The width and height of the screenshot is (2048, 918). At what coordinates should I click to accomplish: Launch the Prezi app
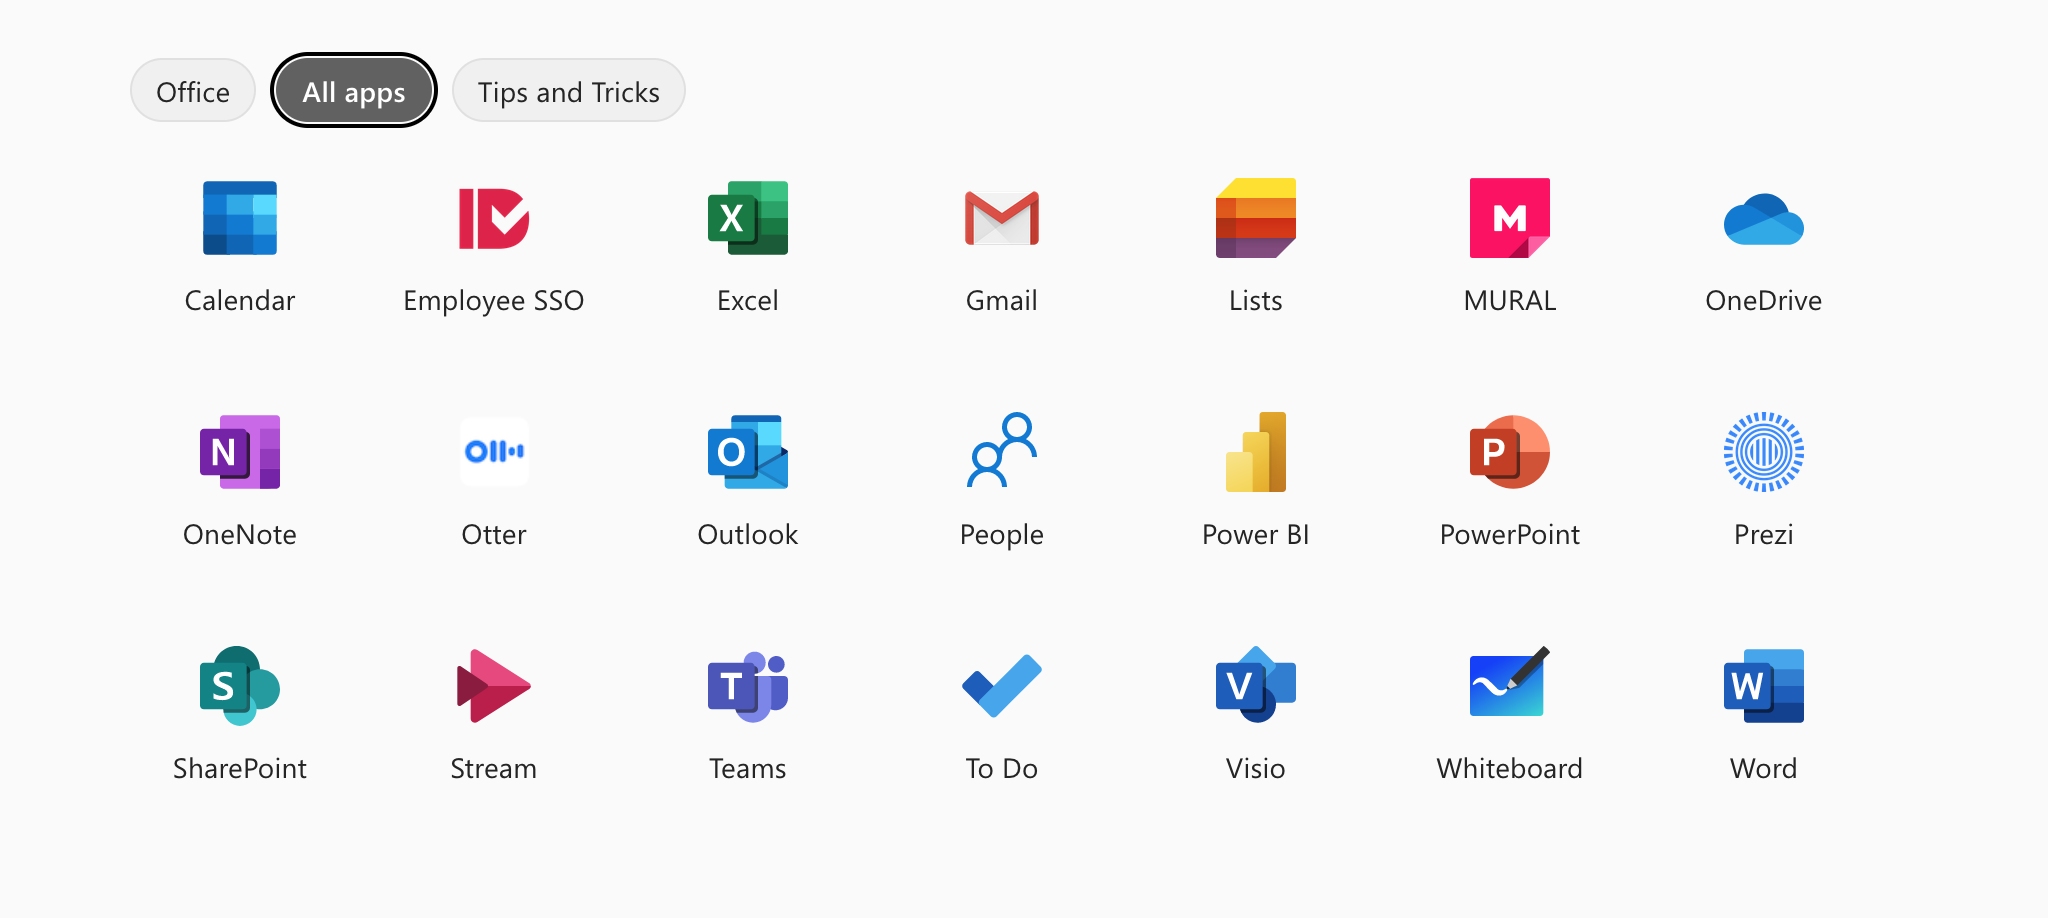tap(1763, 452)
